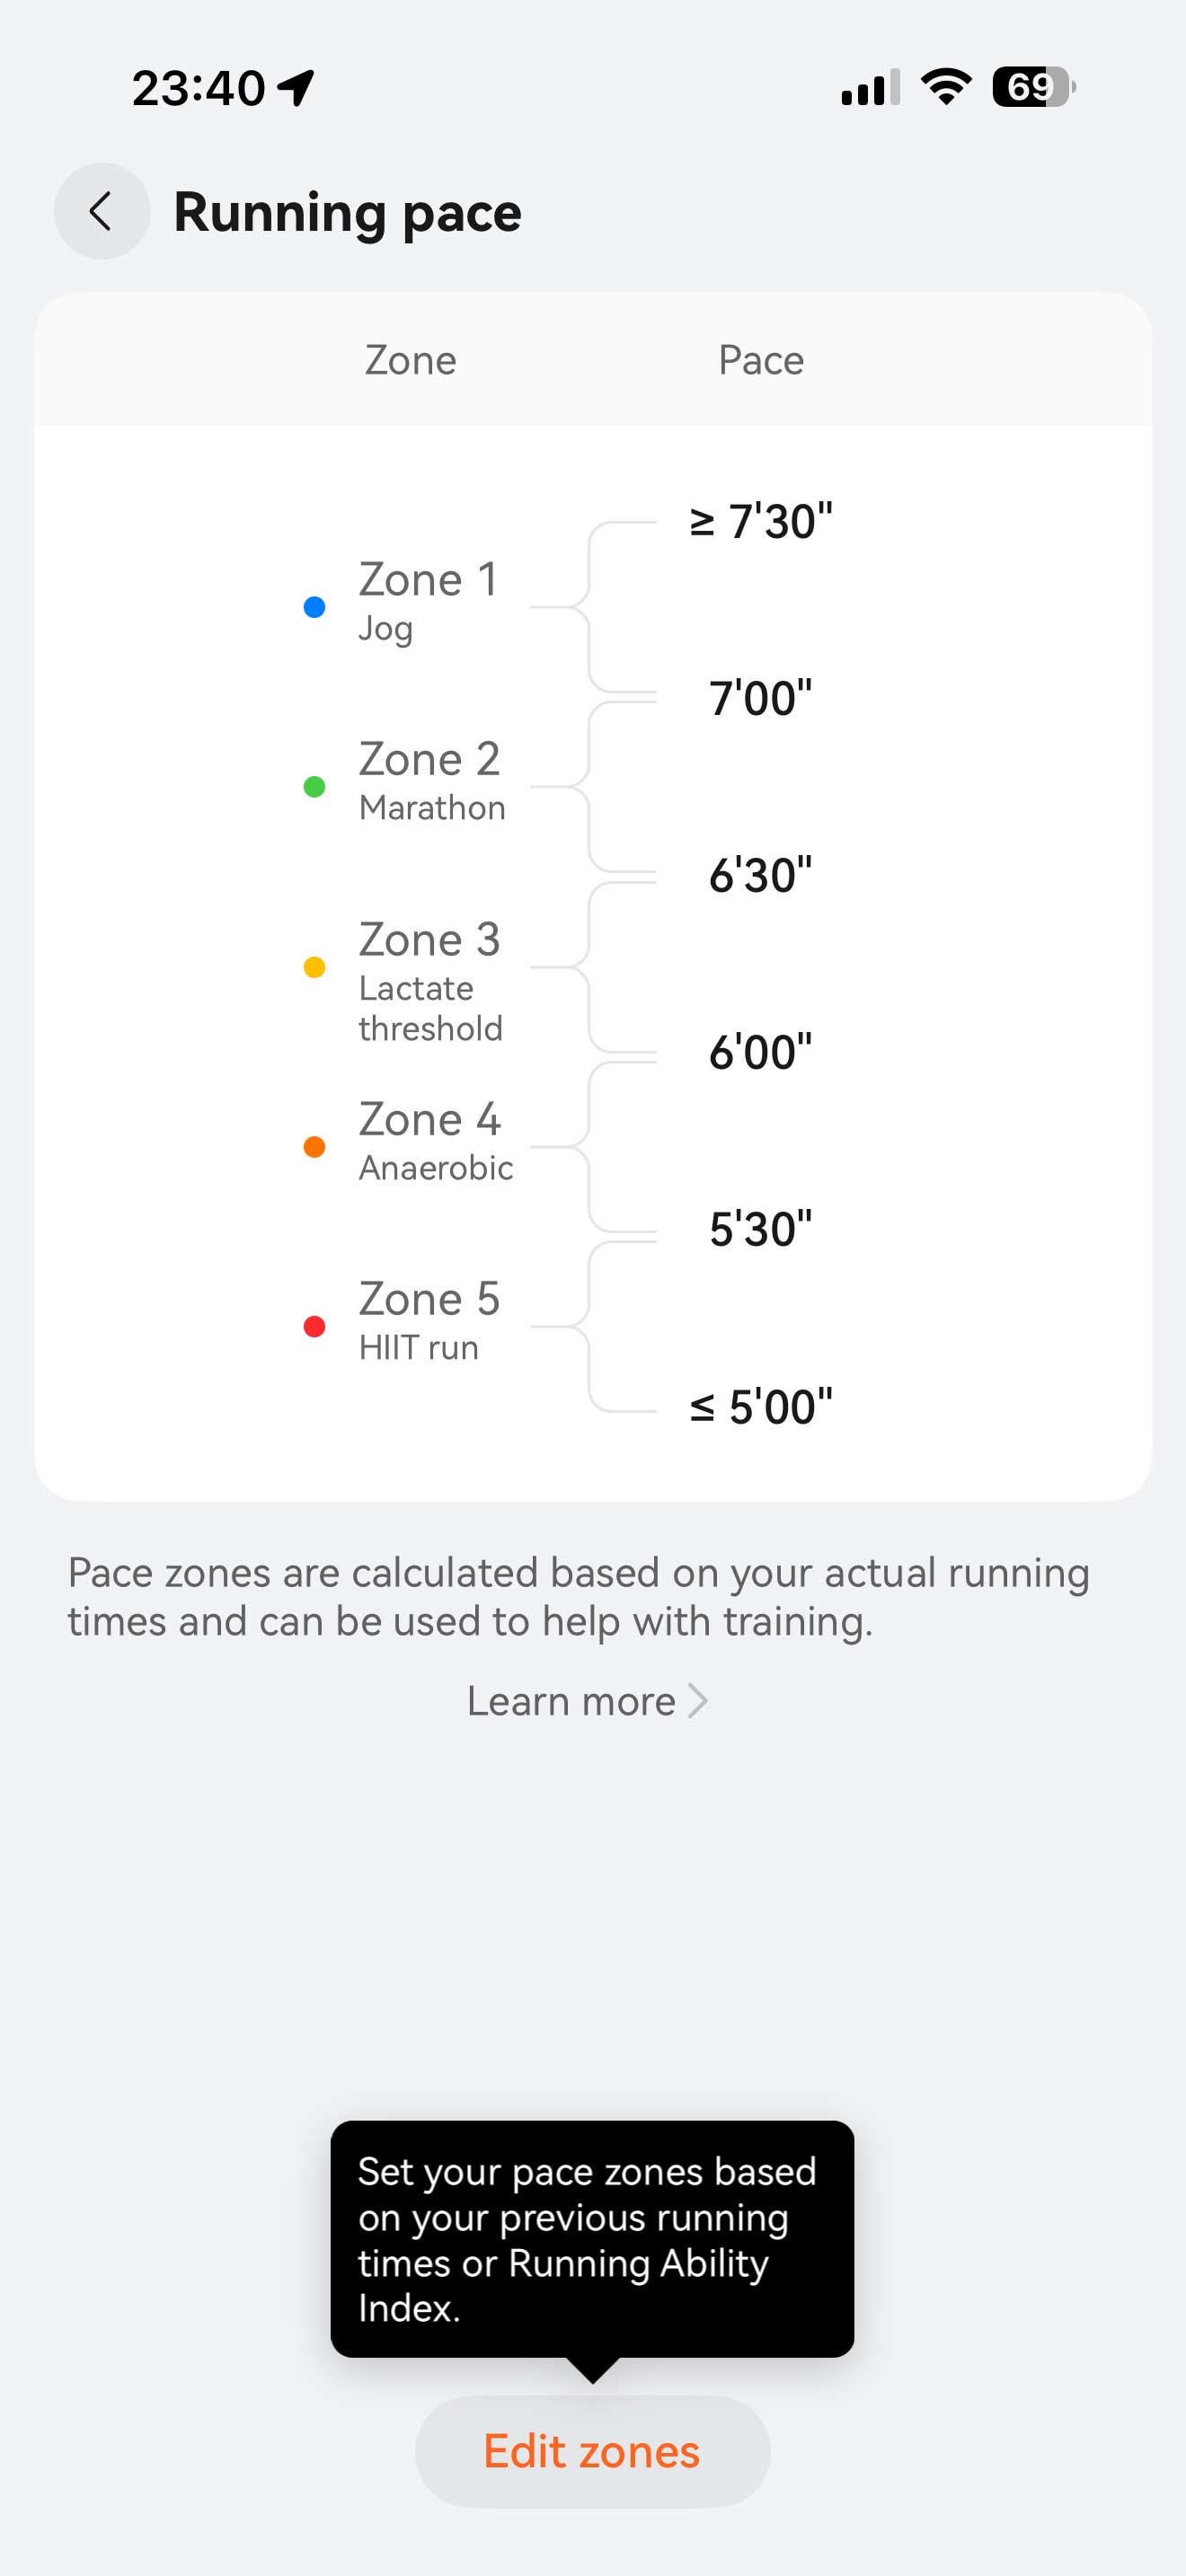
Task: Tap the blue Zone 1 dot
Action: pos(314,607)
